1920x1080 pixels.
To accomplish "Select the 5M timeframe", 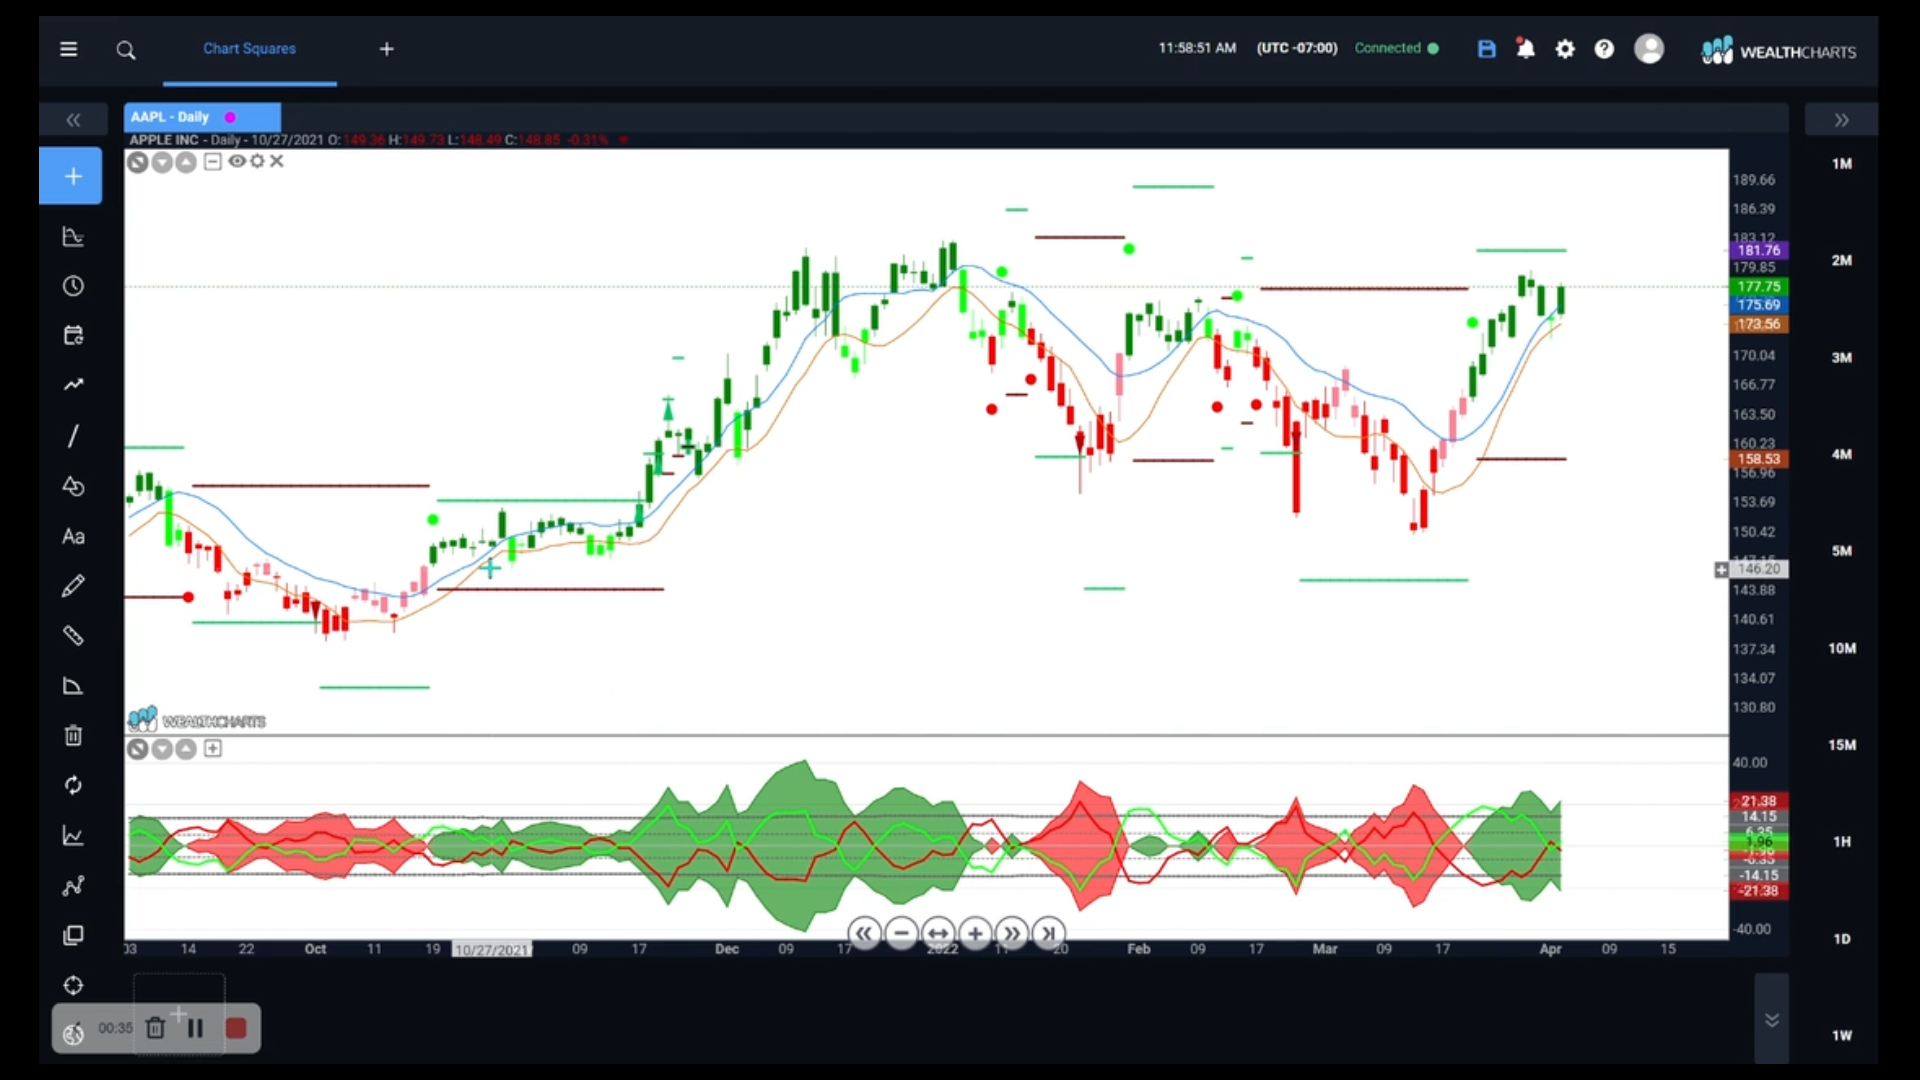I will (1842, 551).
